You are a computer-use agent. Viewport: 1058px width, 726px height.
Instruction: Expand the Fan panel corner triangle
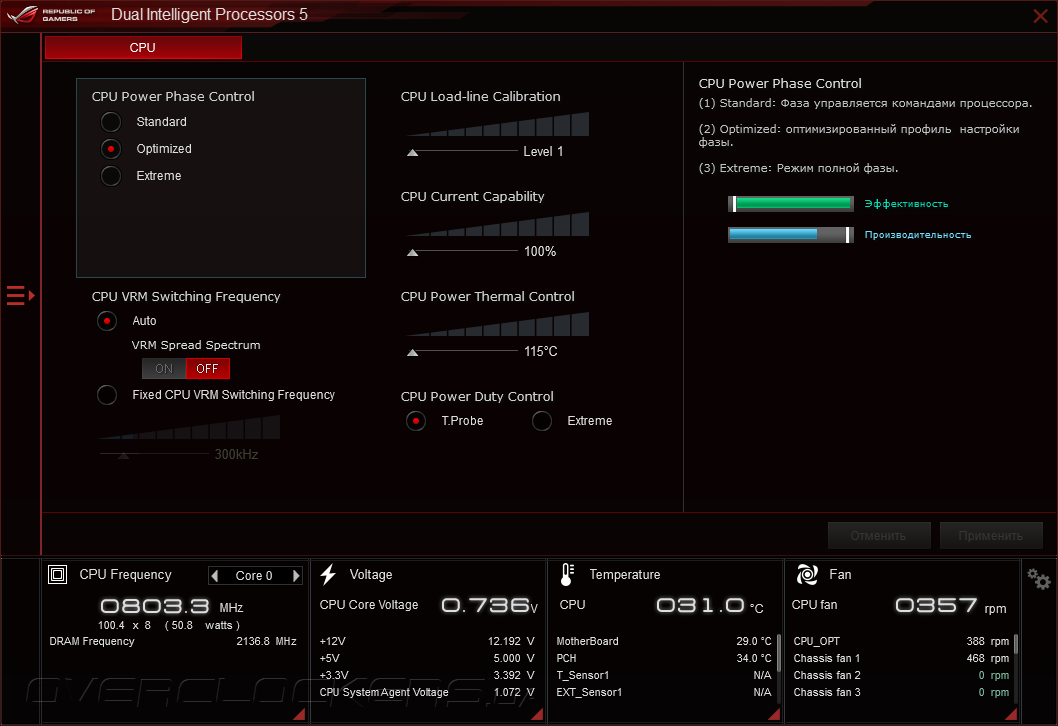coord(1011,714)
